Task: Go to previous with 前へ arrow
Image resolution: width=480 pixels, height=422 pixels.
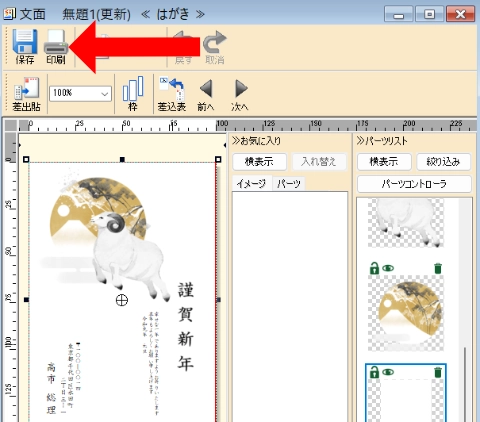Action: coord(206,88)
